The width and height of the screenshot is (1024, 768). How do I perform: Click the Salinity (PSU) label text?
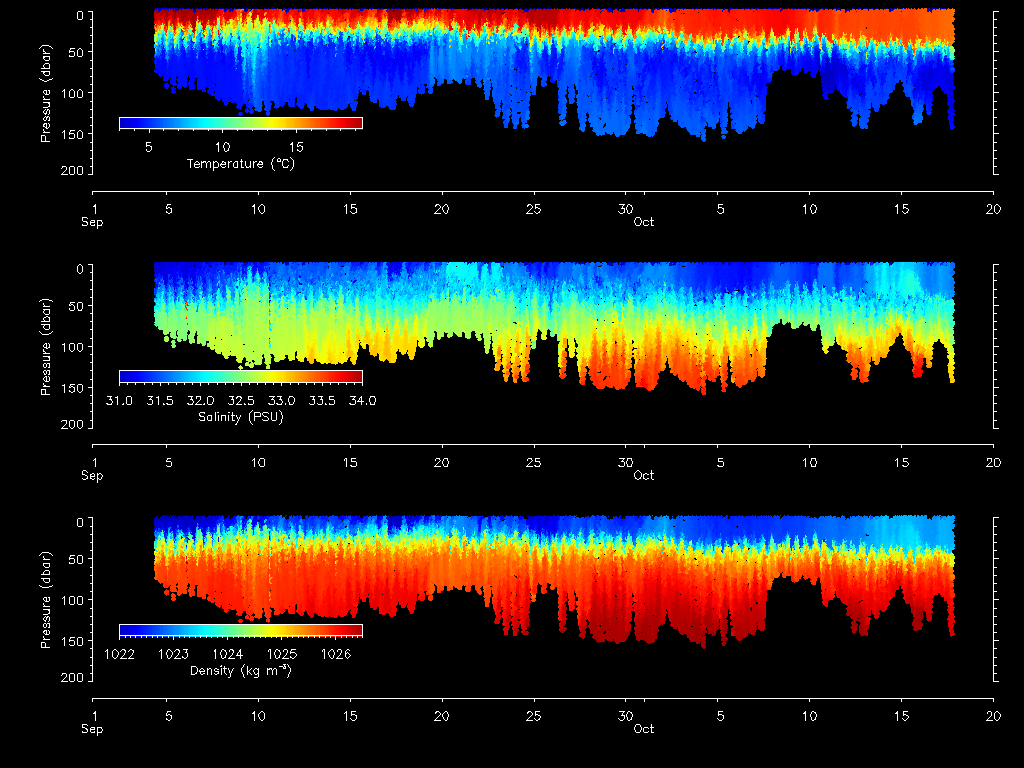[240, 417]
